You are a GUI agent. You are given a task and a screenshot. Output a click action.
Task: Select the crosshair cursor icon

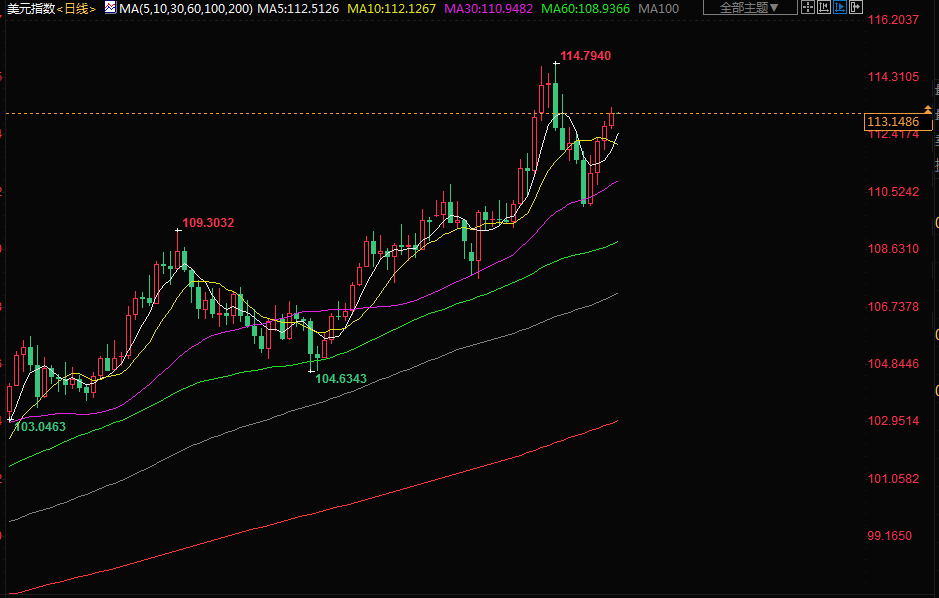[x=807, y=8]
